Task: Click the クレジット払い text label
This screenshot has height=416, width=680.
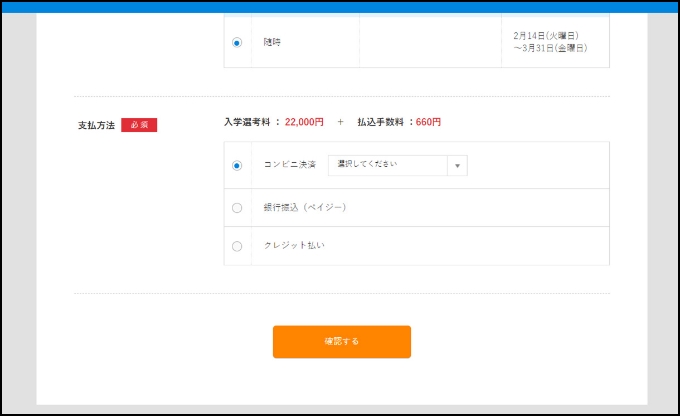Action: pos(294,245)
